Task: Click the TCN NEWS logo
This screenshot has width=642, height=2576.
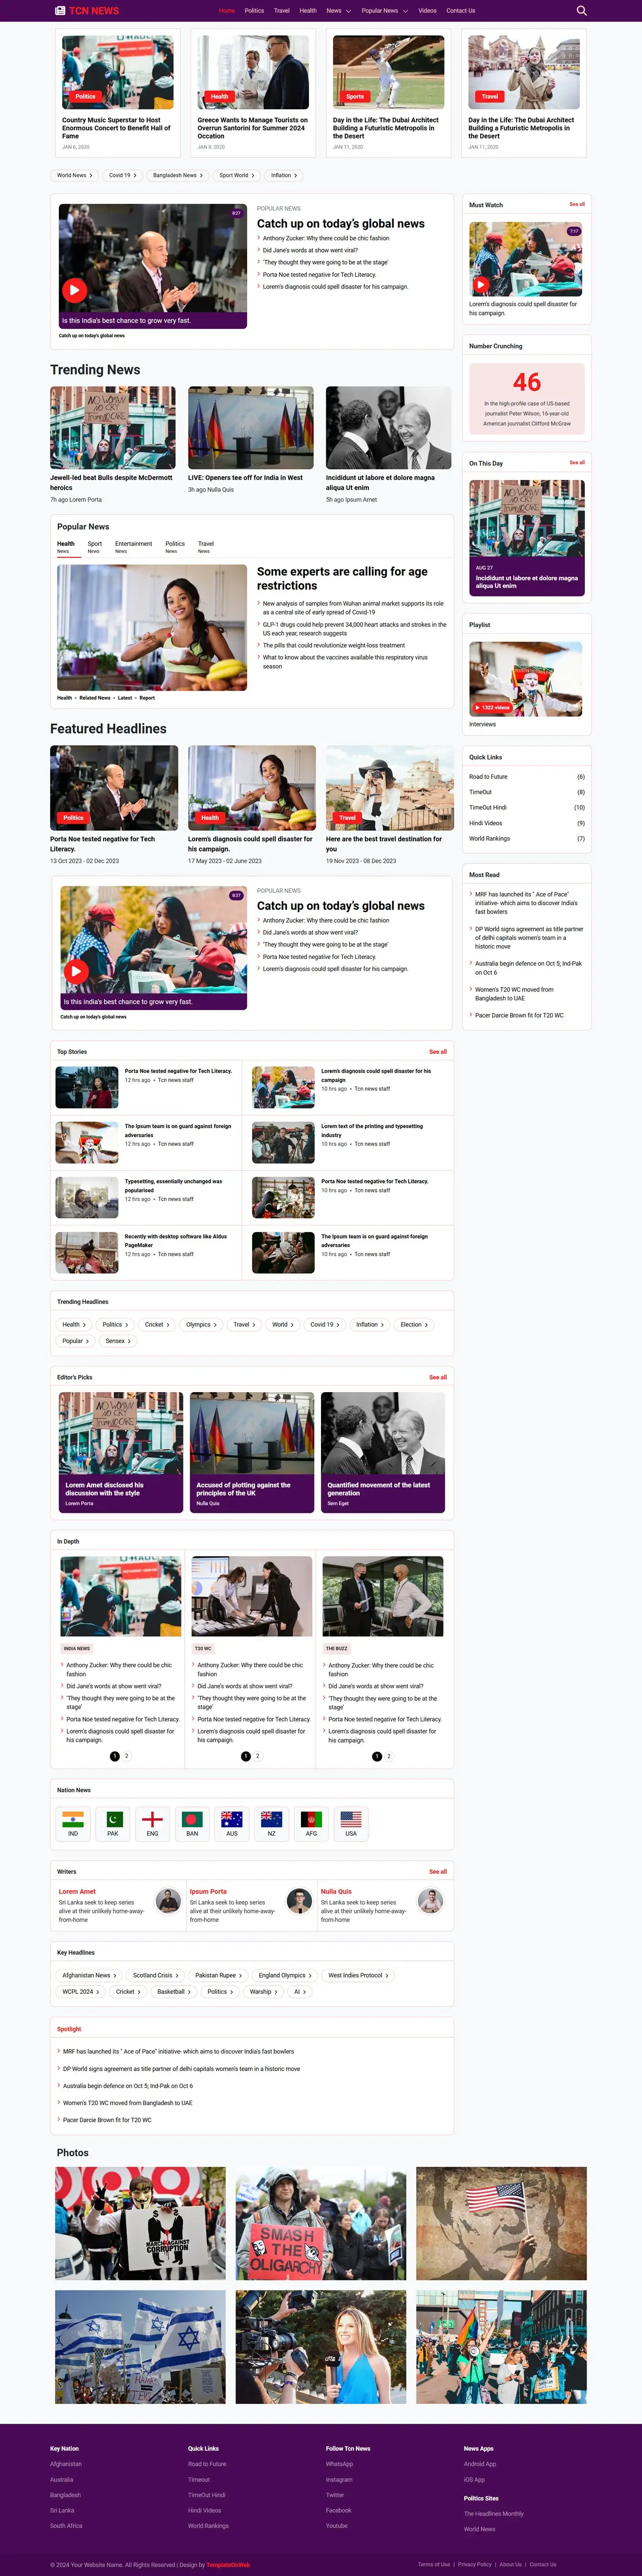Action: [x=87, y=11]
